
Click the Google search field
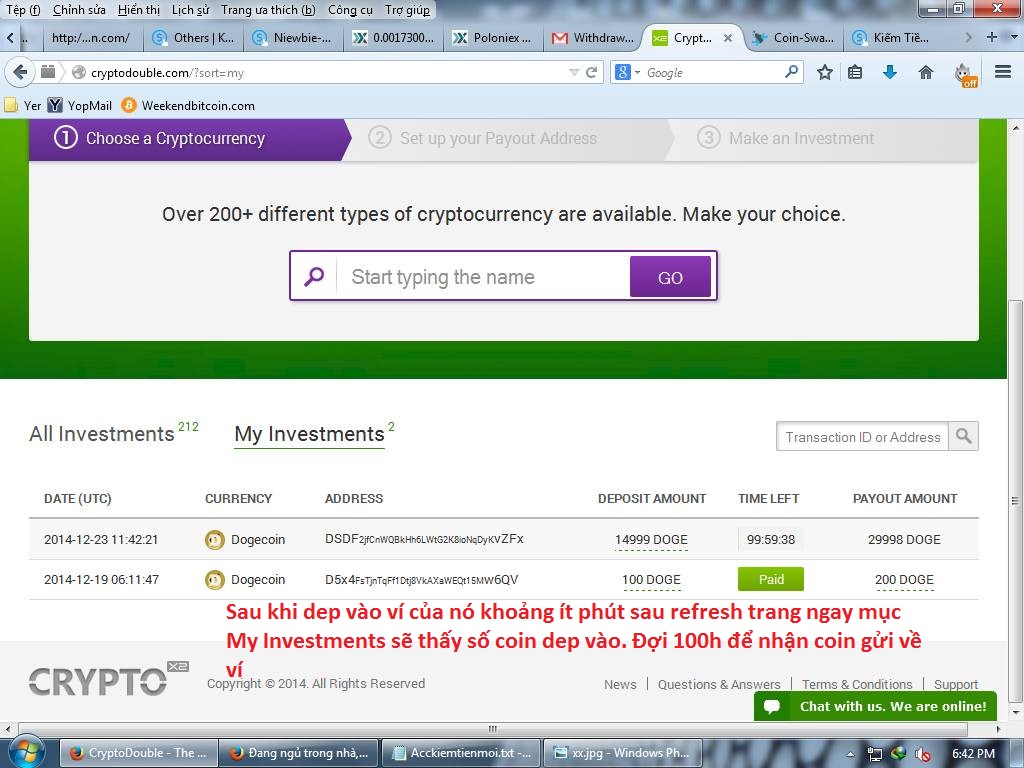[x=714, y=72]
